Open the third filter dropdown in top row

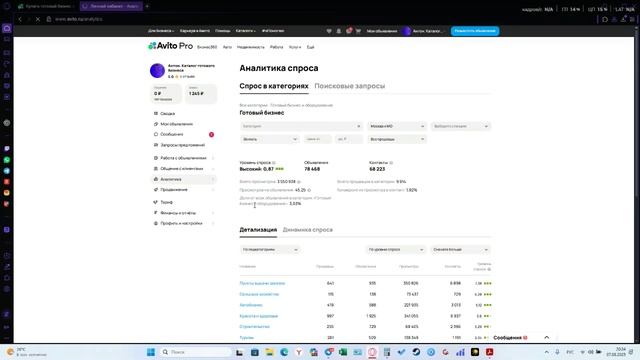point(461,127)
